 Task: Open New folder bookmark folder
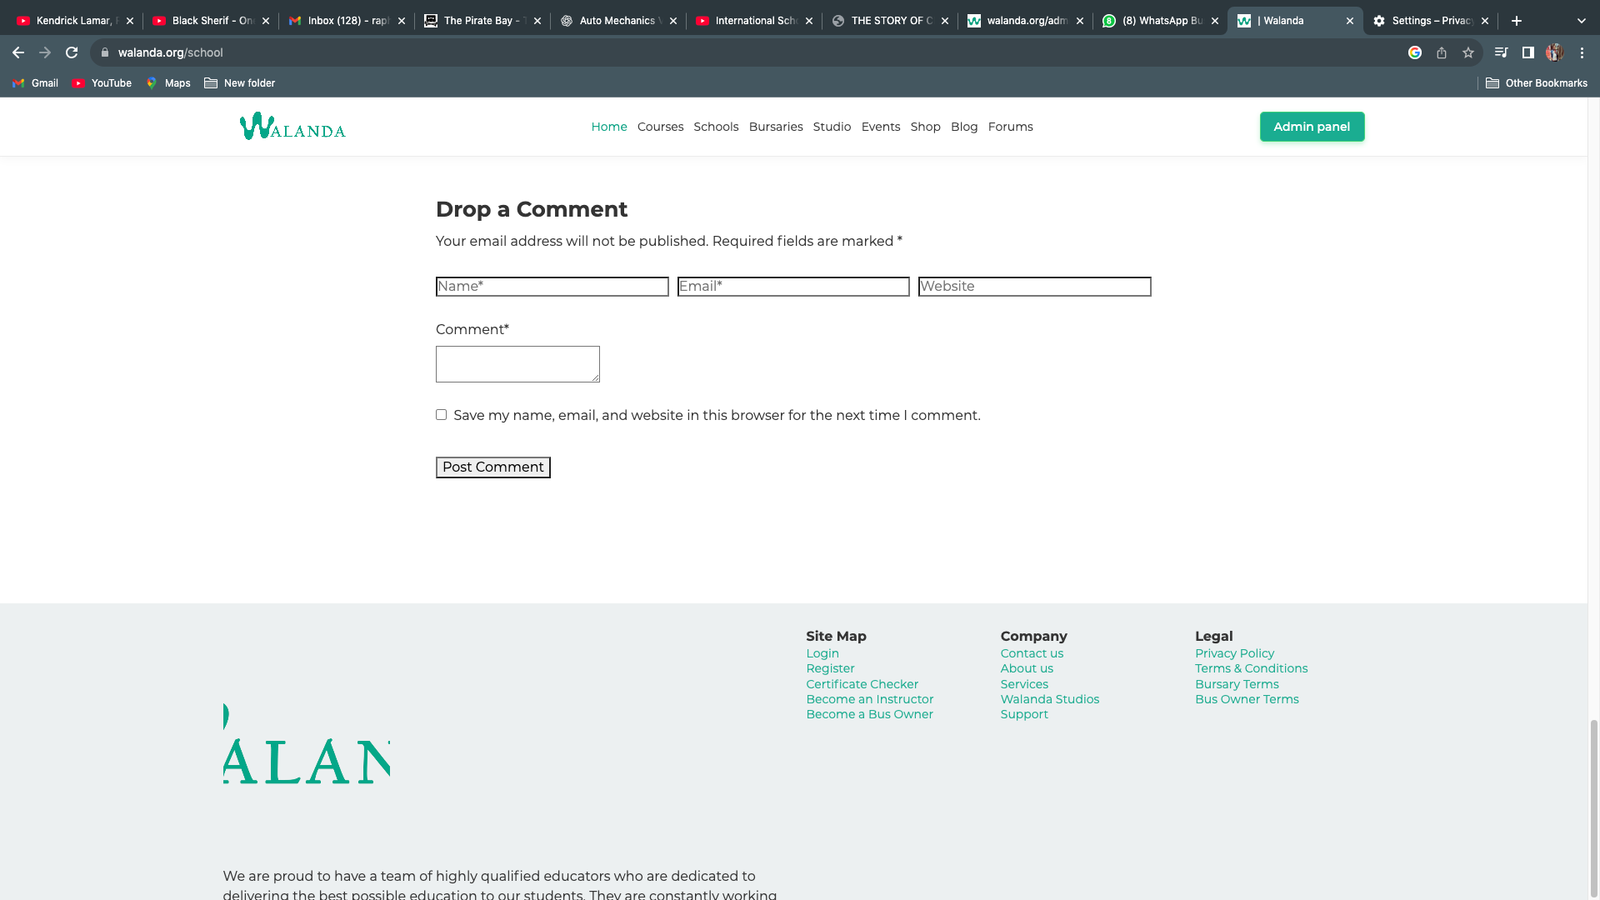(240, 83)
